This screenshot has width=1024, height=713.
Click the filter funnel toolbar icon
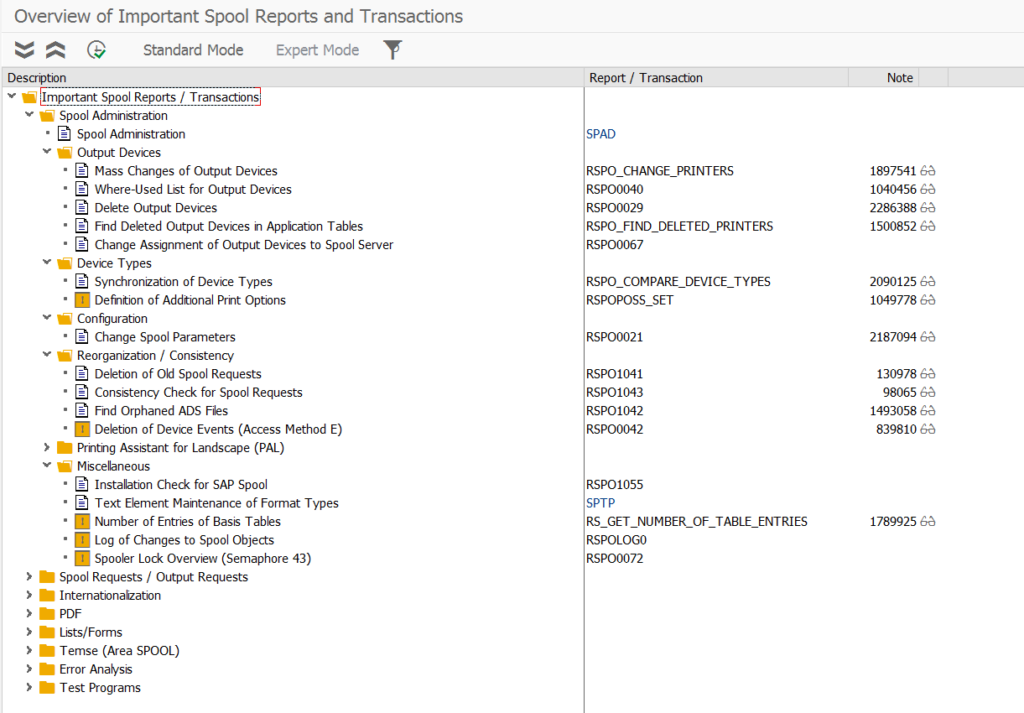(x=393, y=50)
